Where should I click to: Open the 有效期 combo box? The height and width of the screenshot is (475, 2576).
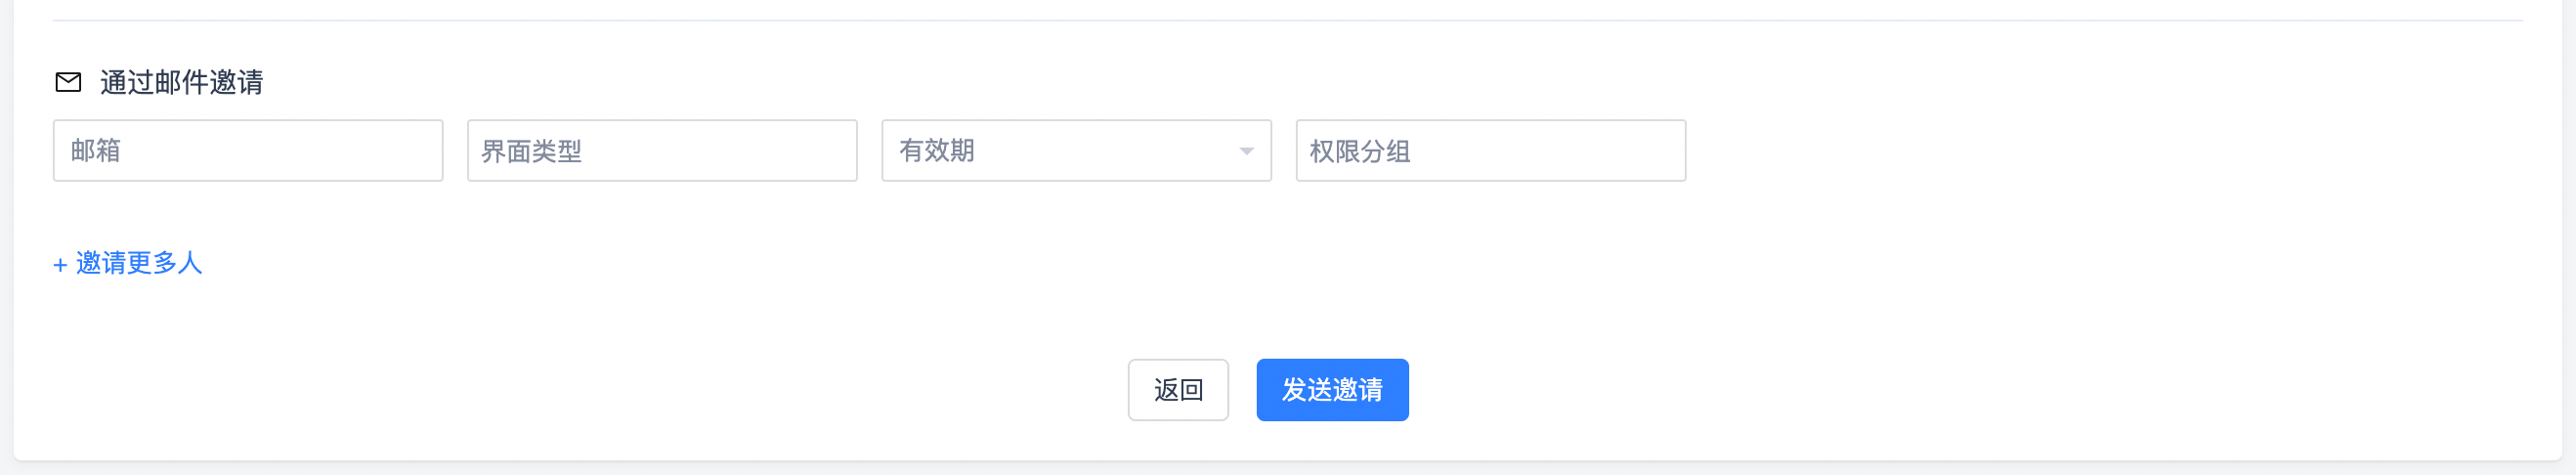pyautogui.click(x=1075, y=151)
